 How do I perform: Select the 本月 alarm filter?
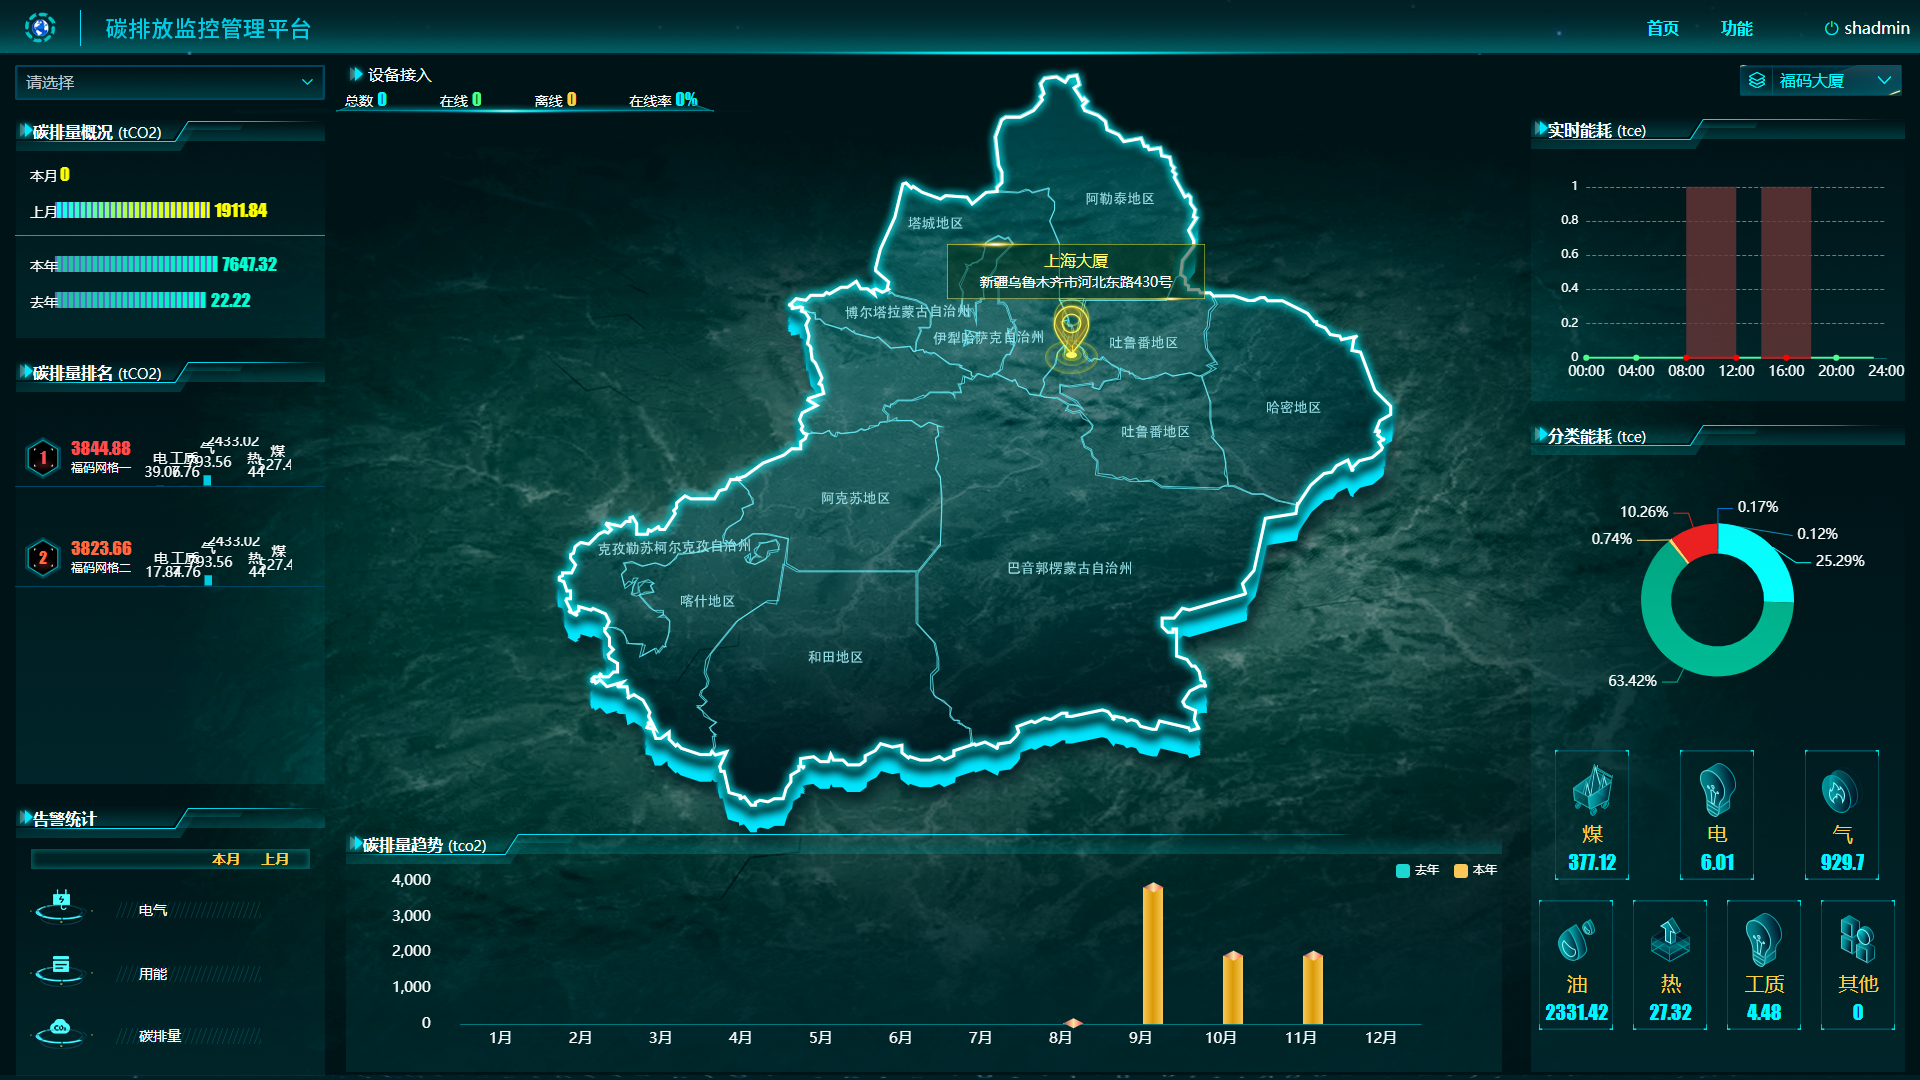[x=226, y=859]
